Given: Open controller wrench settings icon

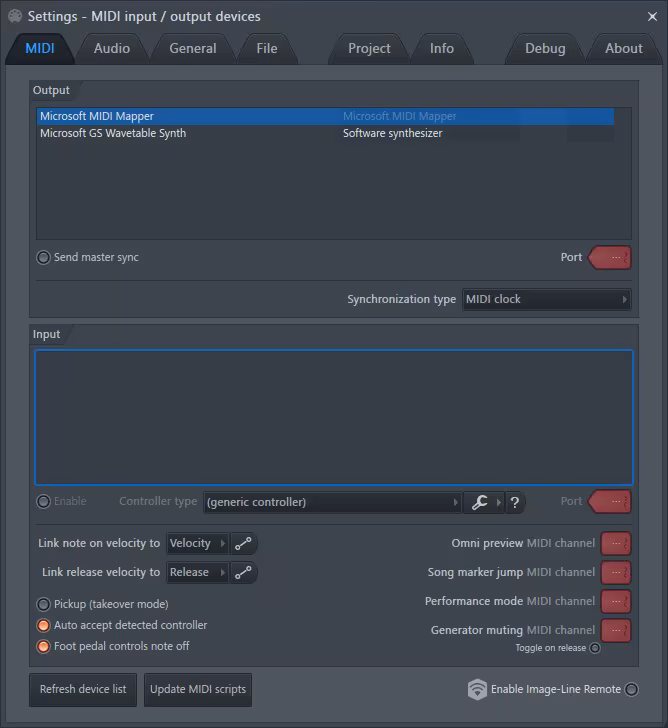Looking at the screenshot, I should click(x=479, y=502).
